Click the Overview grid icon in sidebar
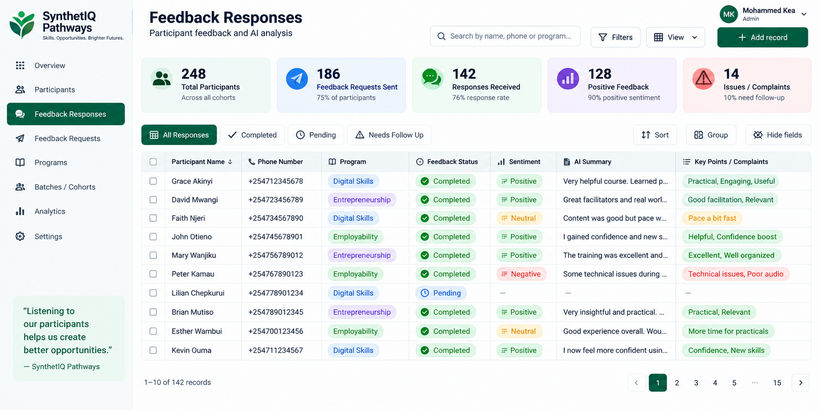This screenshot has height=410, width=820. click(x=20, y=65)
